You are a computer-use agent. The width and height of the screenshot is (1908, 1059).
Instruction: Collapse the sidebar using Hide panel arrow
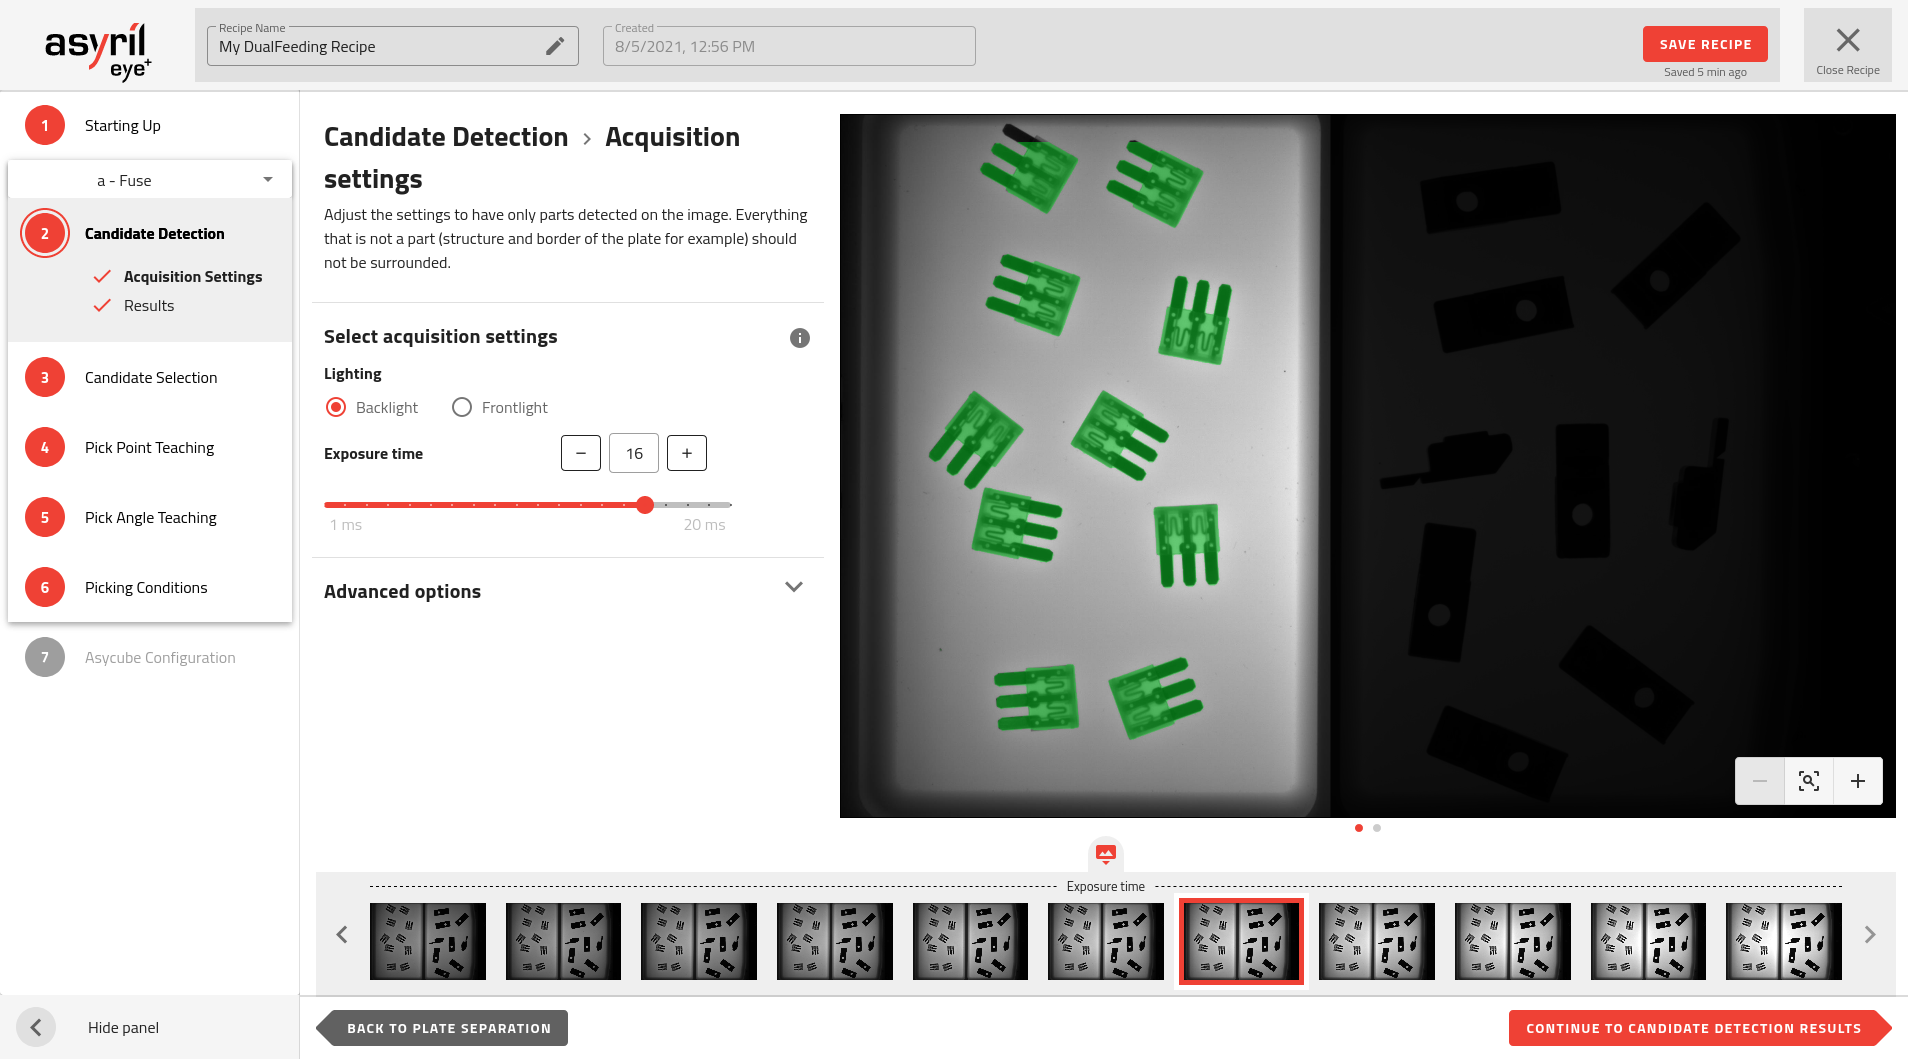36,1027
